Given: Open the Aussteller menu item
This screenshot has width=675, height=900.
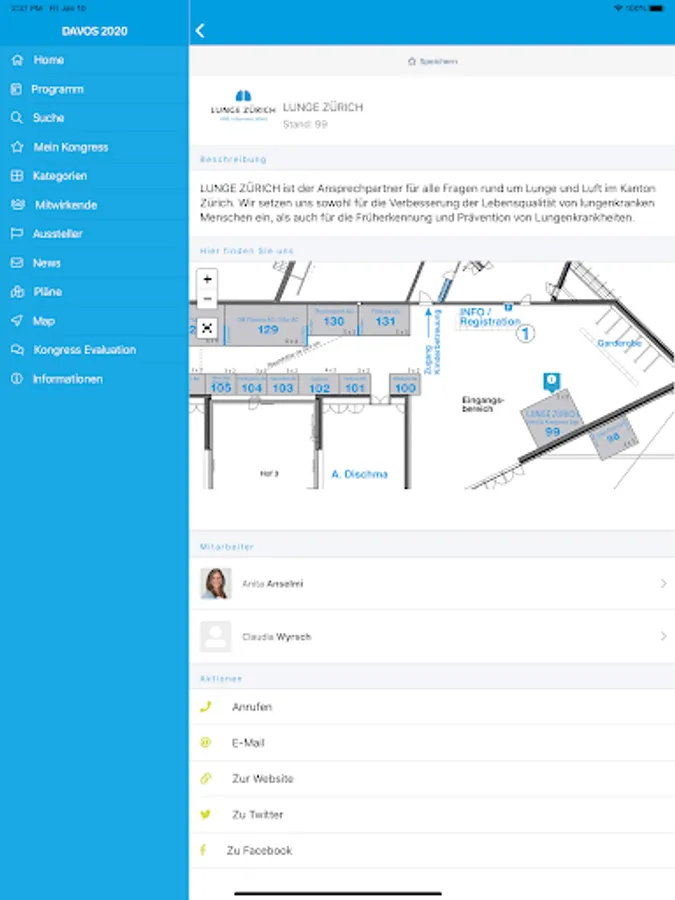Looking at the screenshot, I should [x=94, y=234].
